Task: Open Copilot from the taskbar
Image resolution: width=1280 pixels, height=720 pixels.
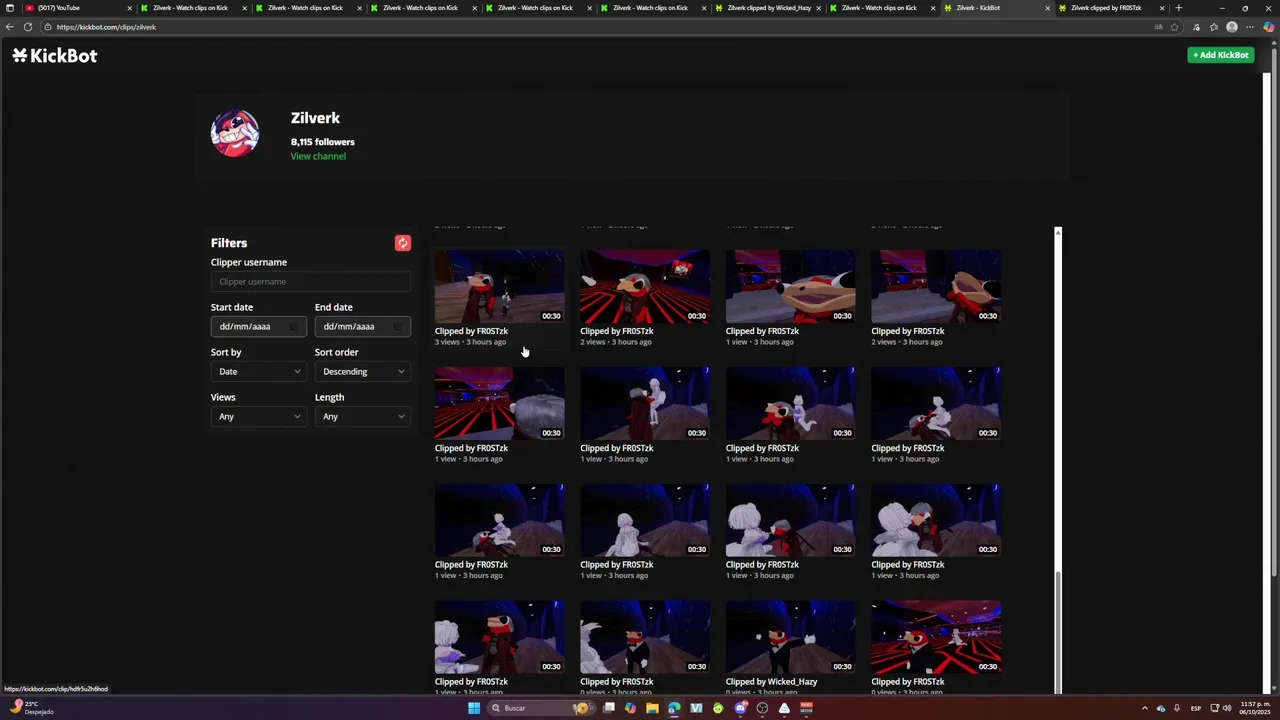Action: (630, 708)
